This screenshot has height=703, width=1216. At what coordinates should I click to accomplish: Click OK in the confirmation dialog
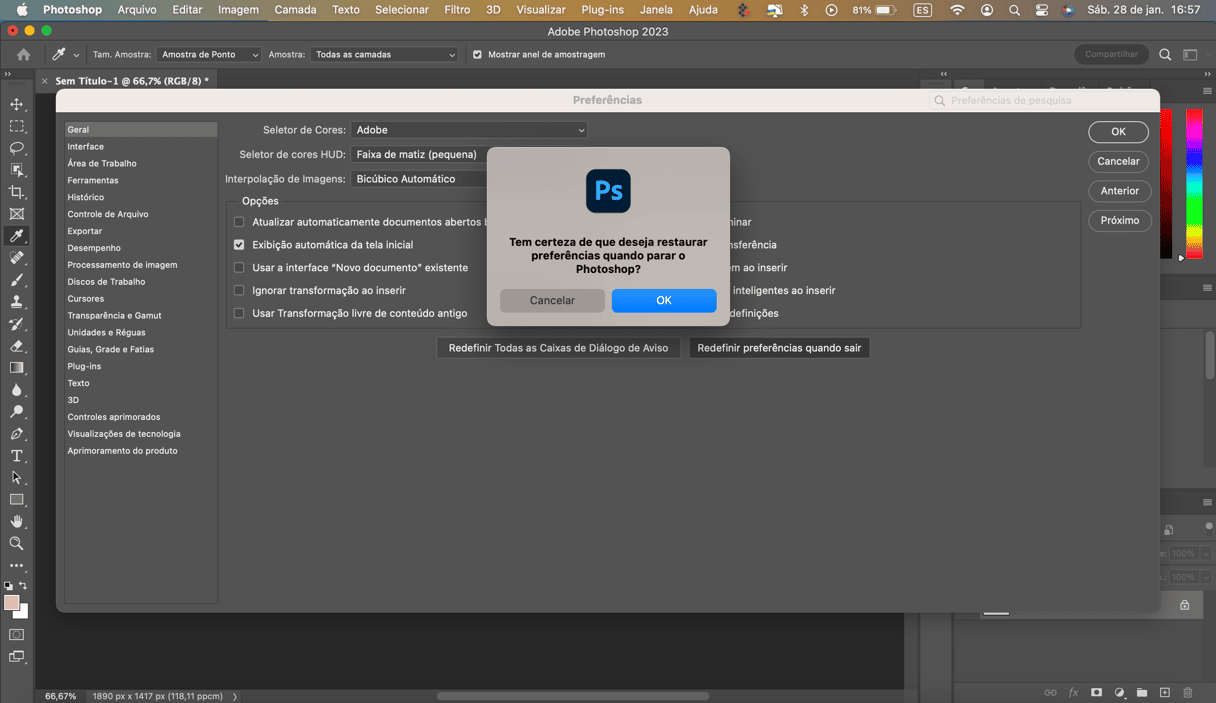664,300
